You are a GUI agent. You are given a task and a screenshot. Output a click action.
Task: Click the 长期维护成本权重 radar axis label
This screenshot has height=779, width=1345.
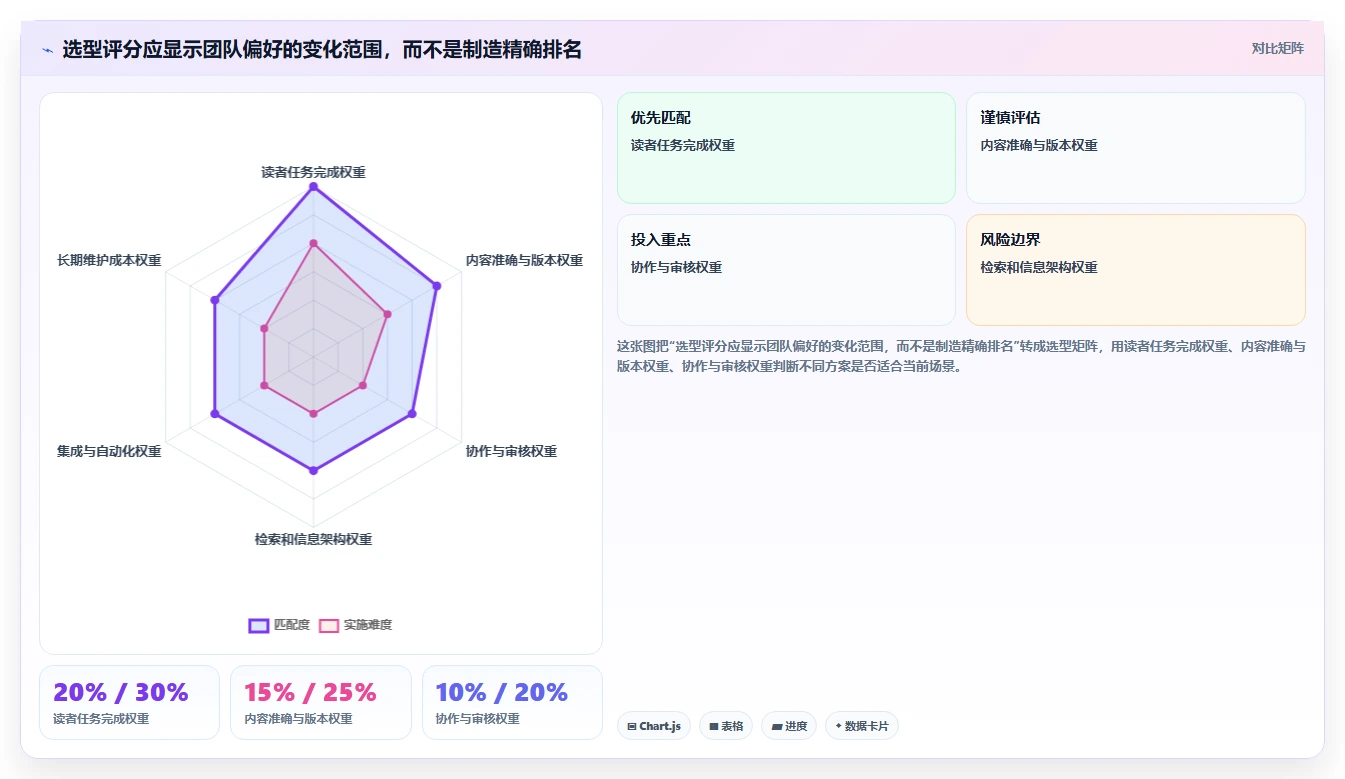(109, 260)
